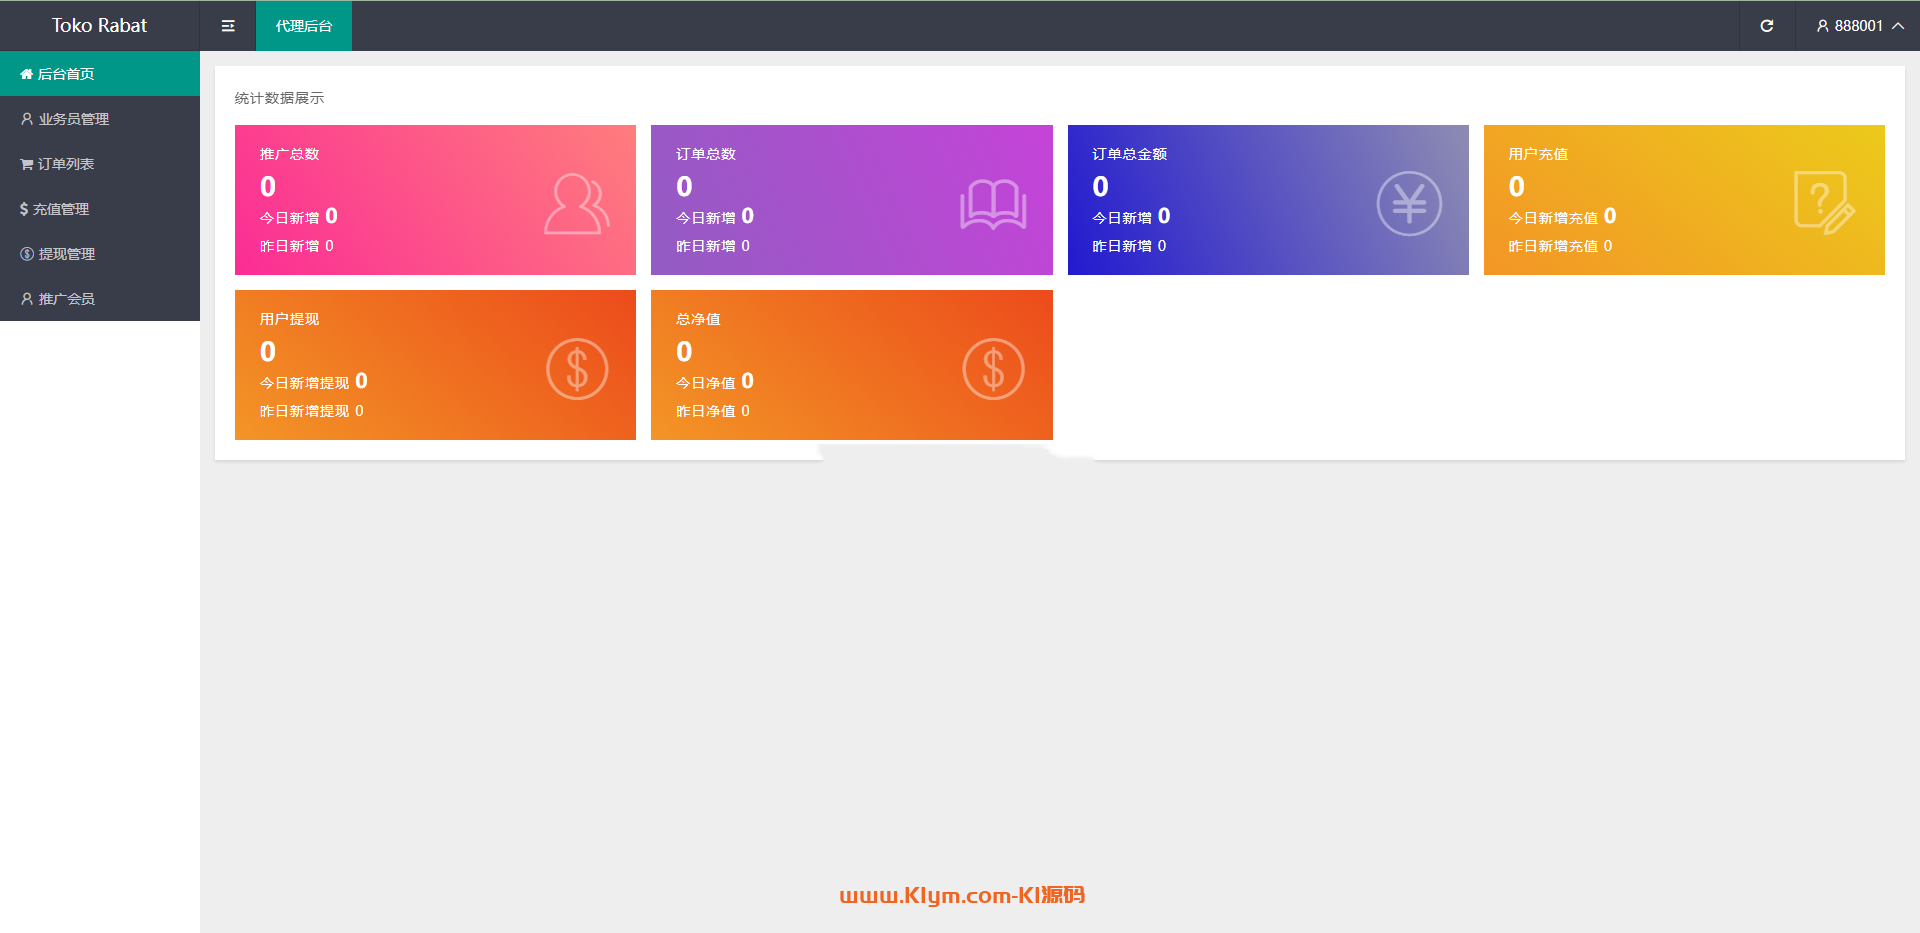Click the dollar icon on 总净值 card
The height and width of the screenshot is (933, 1920).
coord(993,369)
